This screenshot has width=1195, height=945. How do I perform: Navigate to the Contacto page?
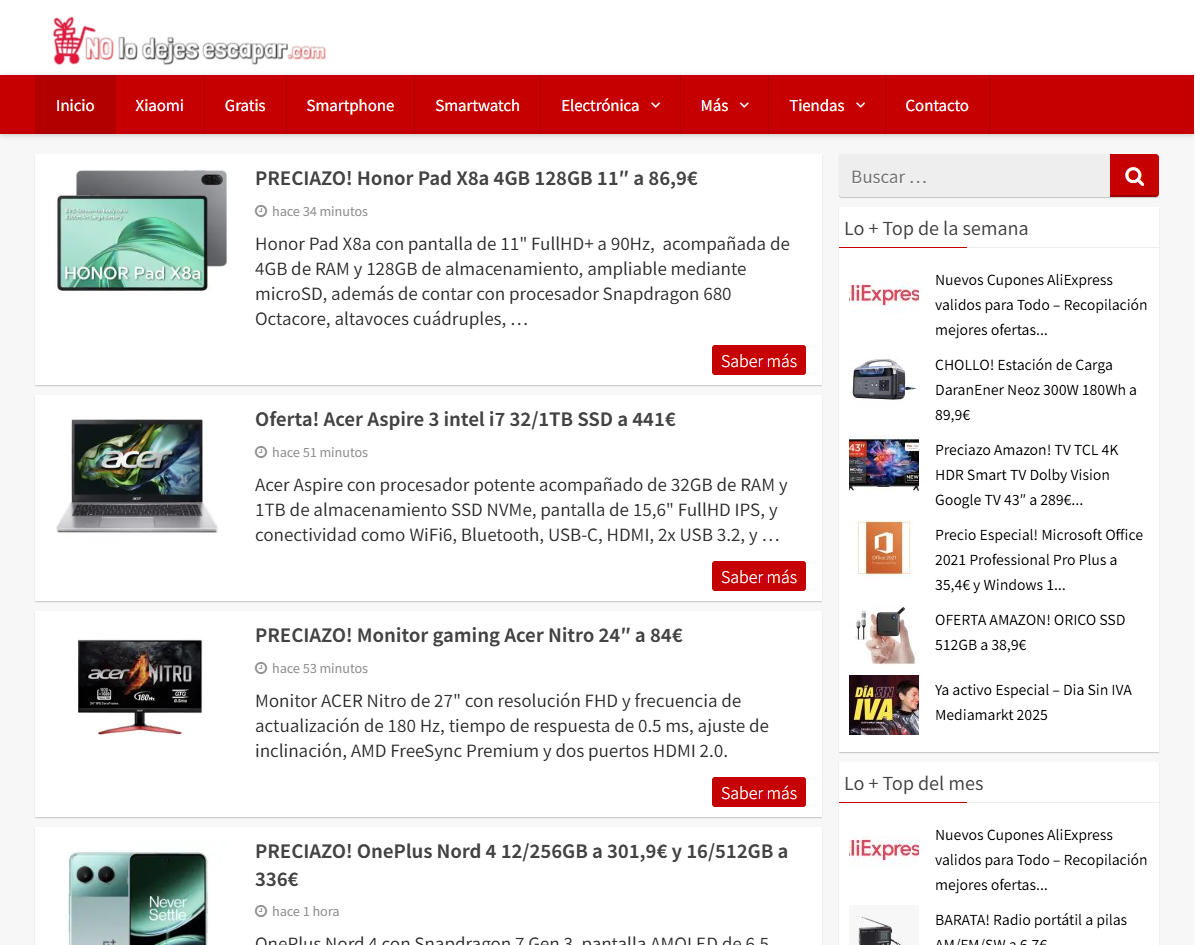pyautogui.click(x=936, y=105)
